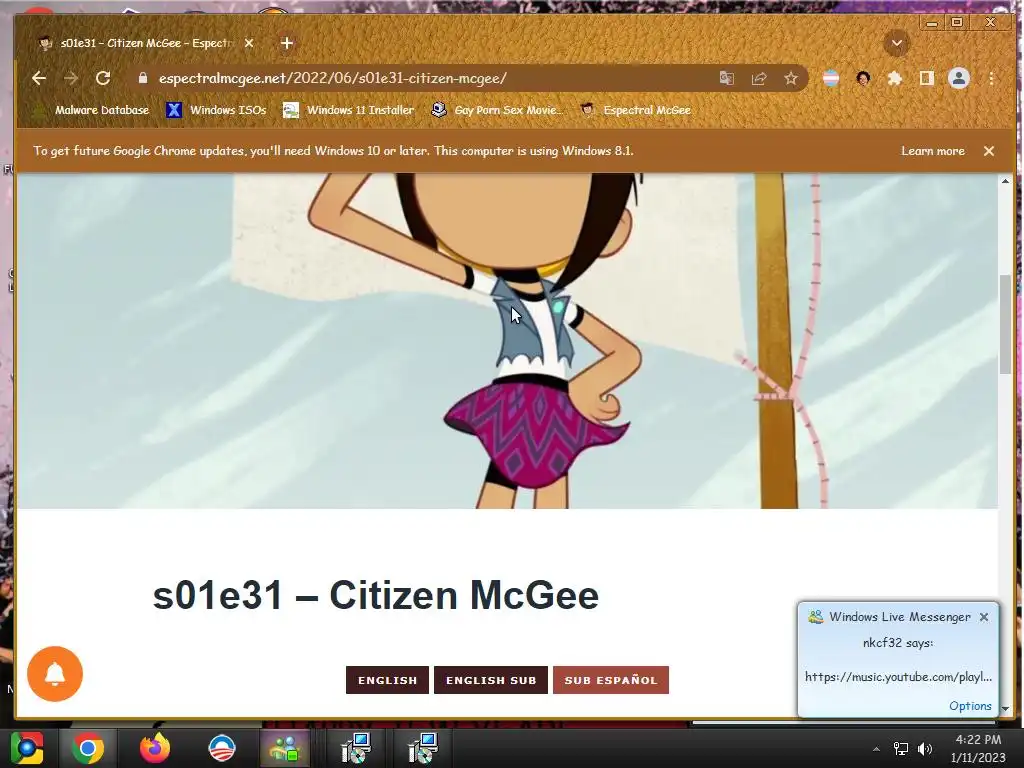Open the first installer icon on taskbar

coord(356,748)
